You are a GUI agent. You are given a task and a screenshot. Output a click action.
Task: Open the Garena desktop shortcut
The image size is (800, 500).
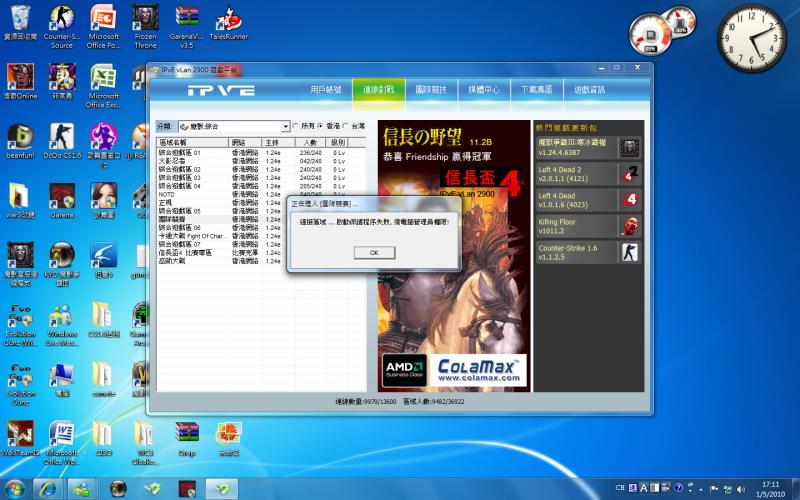click(62, 198)
